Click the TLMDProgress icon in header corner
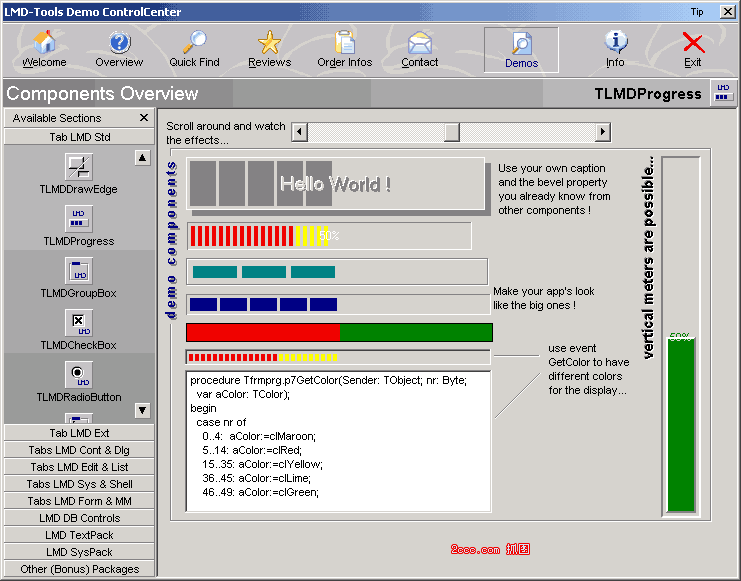Screen dimensions: 741x581 click(x=723, y=92)
